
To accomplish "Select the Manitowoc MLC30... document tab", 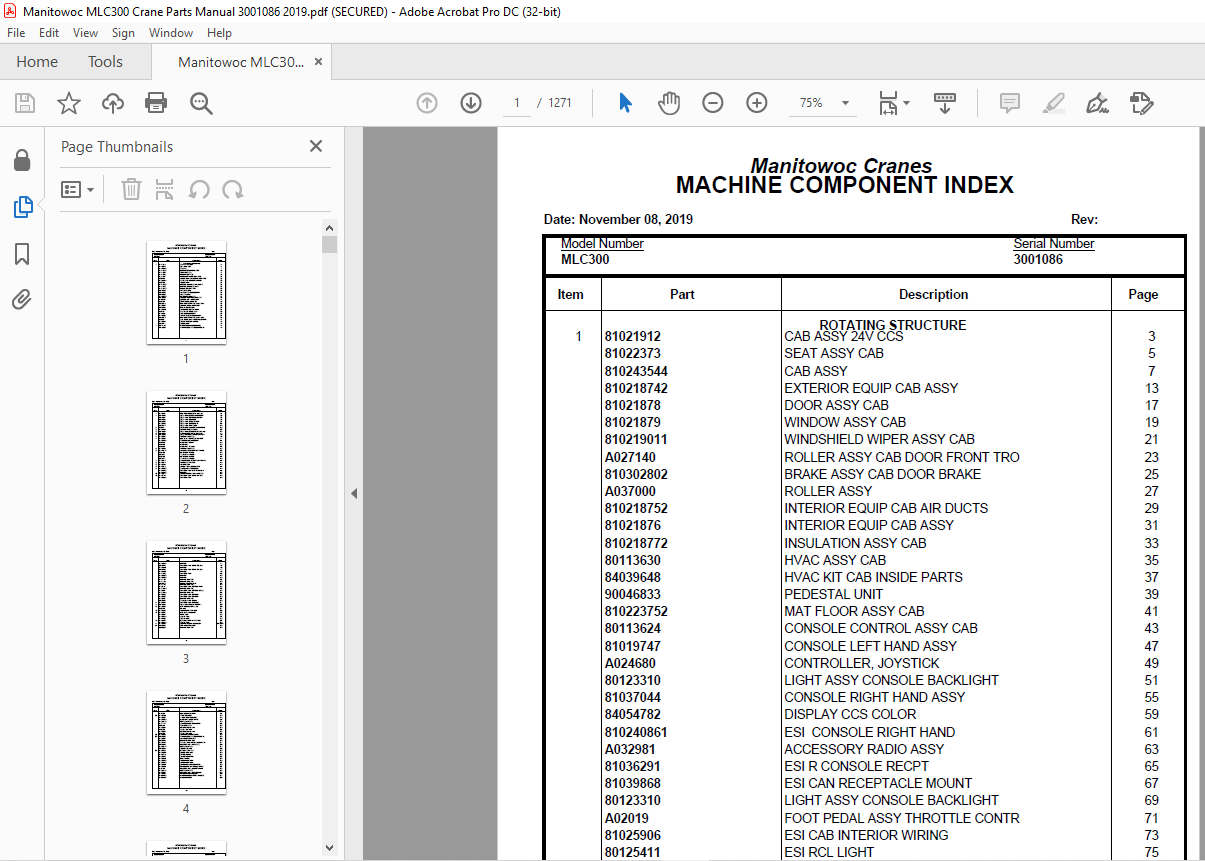I will click(241, 62).
